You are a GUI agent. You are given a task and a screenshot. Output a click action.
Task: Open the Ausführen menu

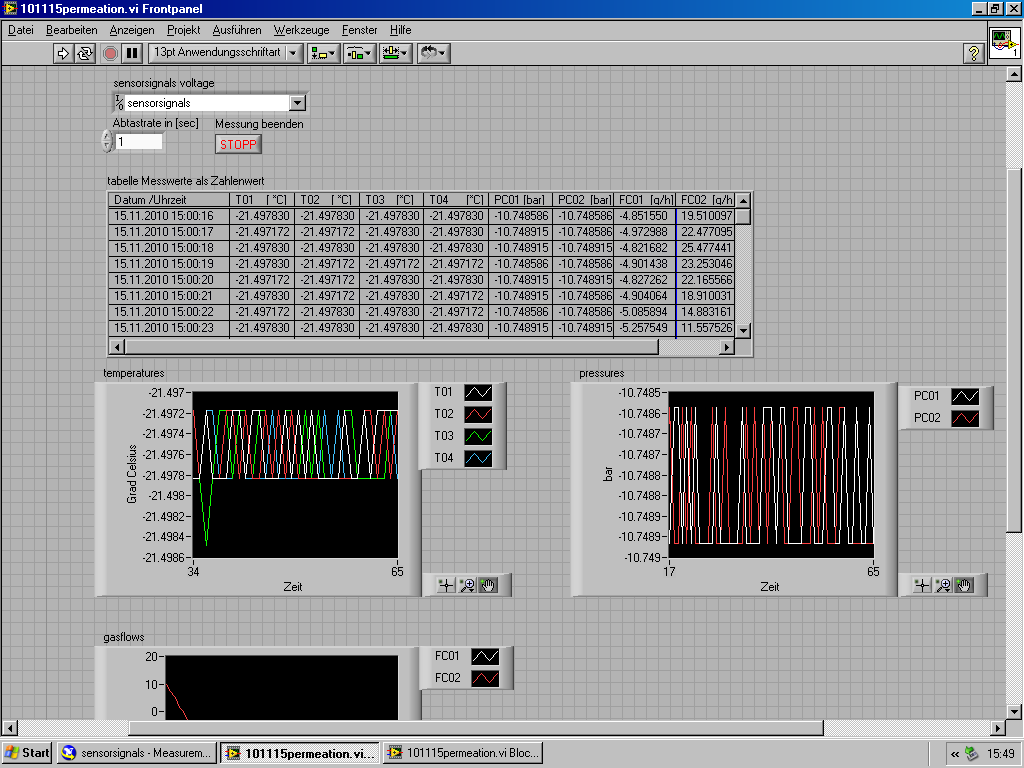click(237, 30)
